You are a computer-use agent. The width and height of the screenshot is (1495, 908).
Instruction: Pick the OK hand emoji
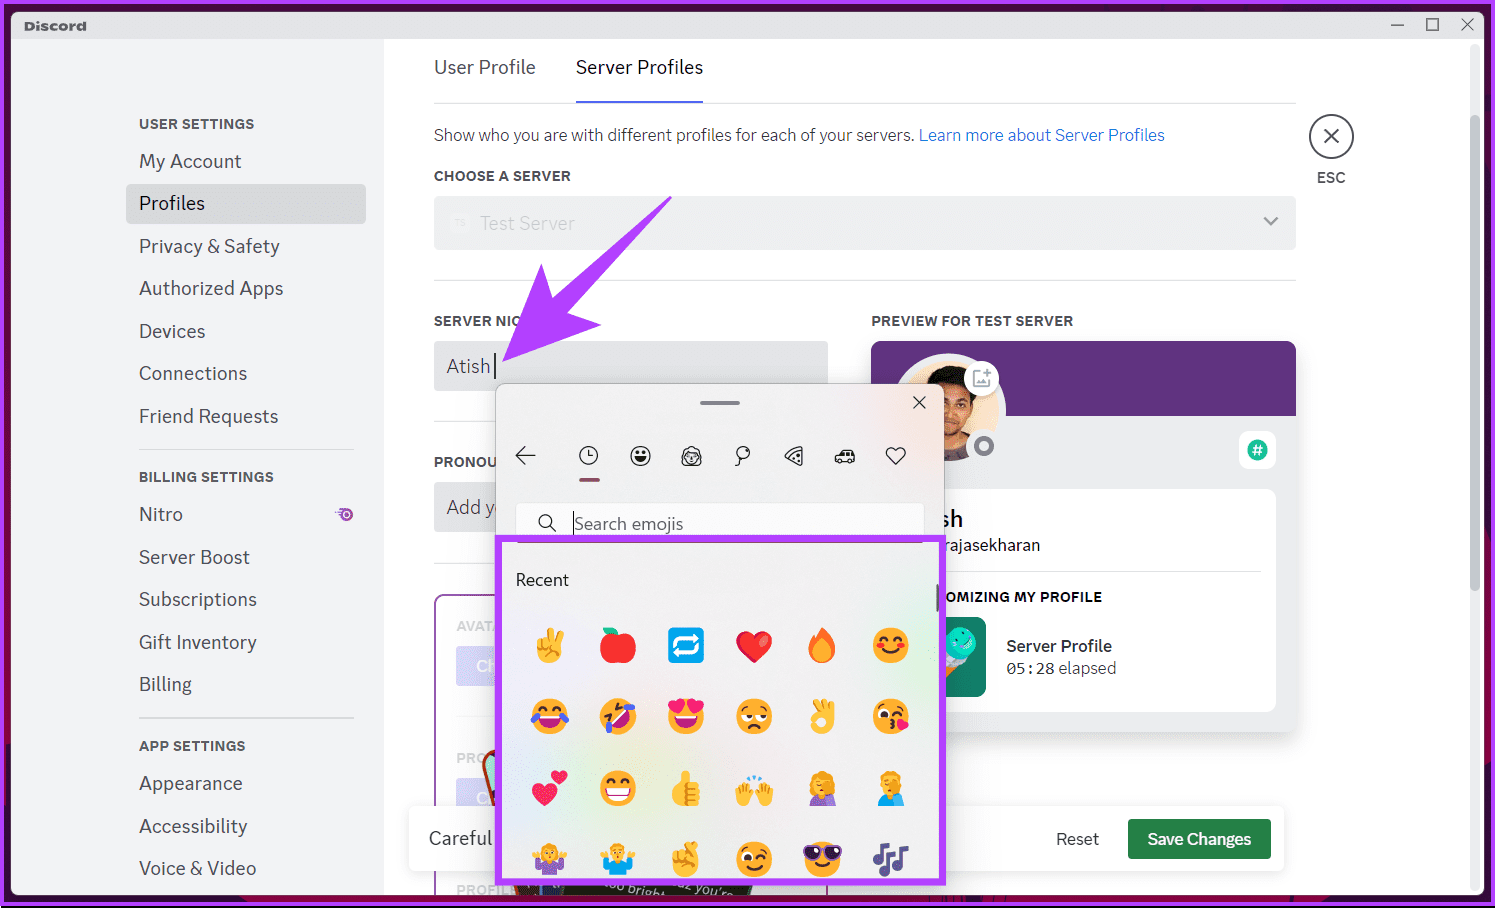tap(822, 716)
